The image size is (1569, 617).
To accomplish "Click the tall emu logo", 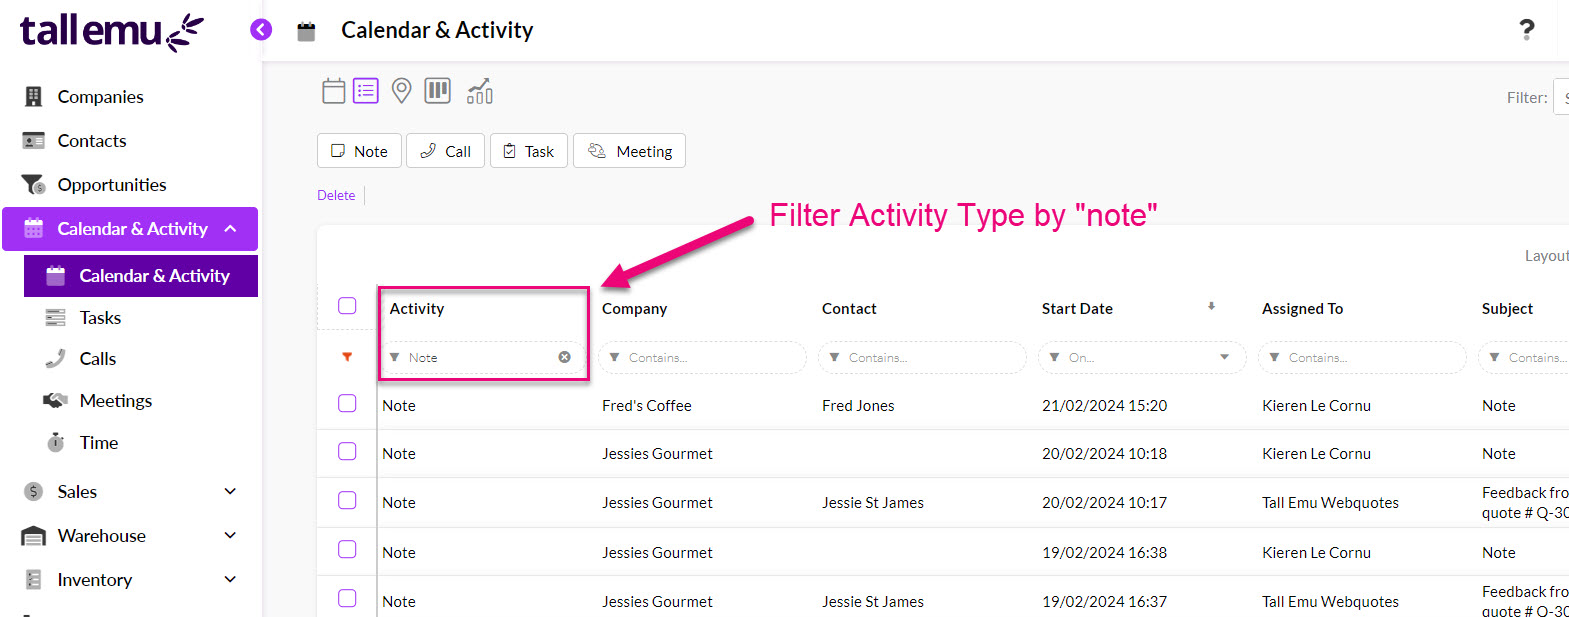I will 111,31.
